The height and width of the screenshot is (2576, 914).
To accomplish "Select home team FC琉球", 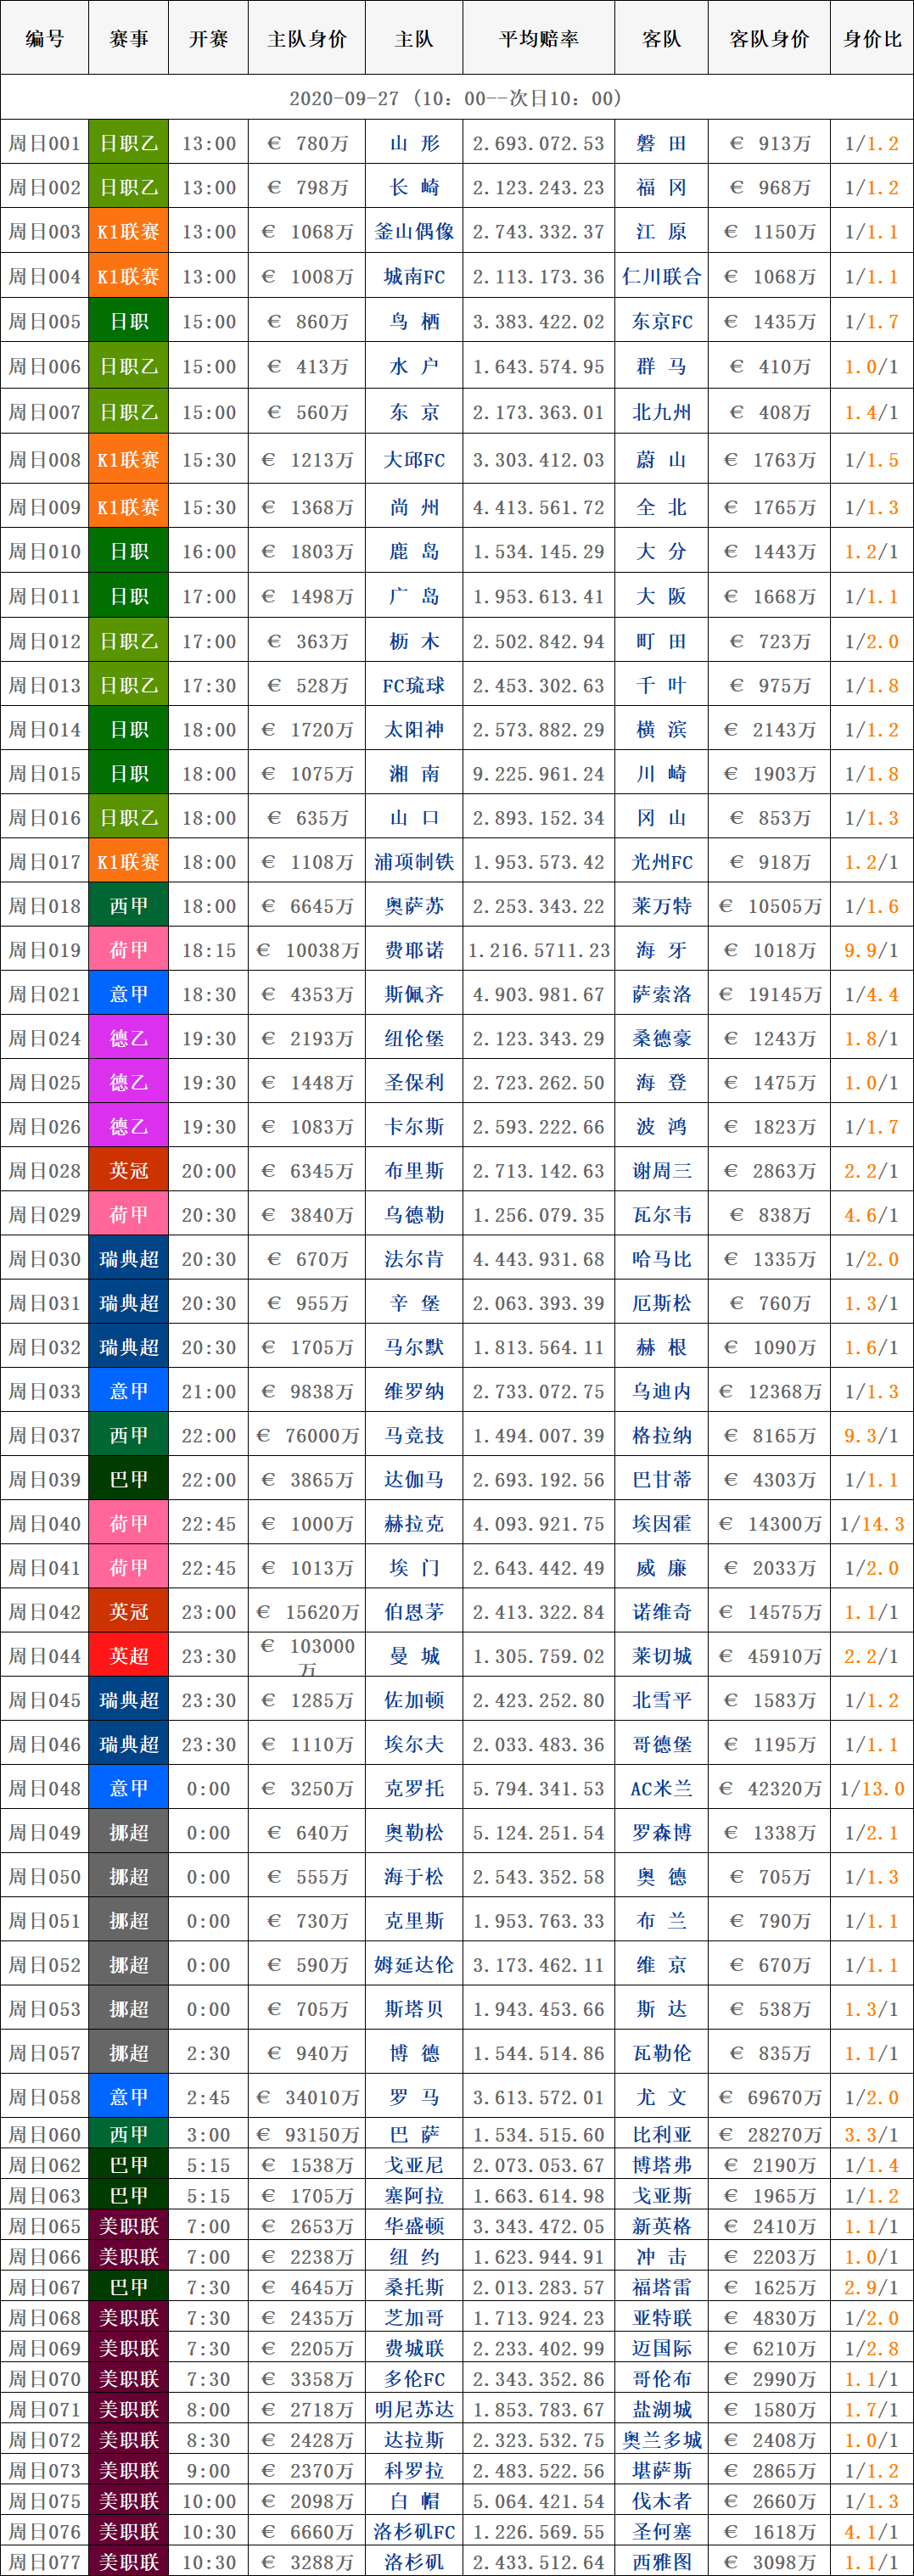I will pyautogui.click(x=414, y=685).
